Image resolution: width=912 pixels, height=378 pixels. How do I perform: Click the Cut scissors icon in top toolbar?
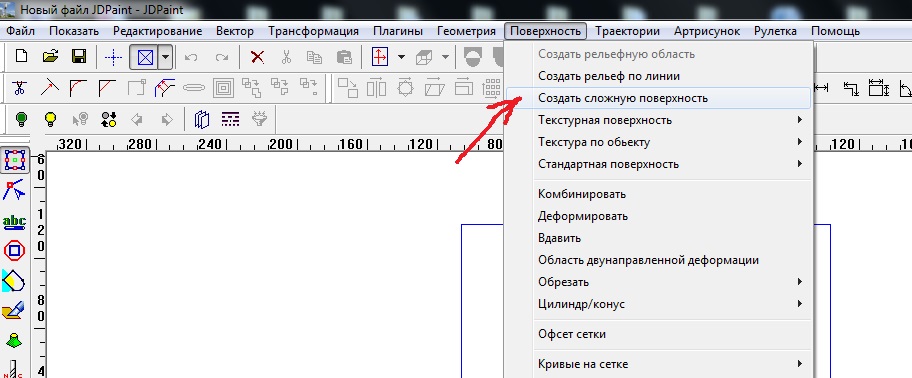(x=286, y=57)
